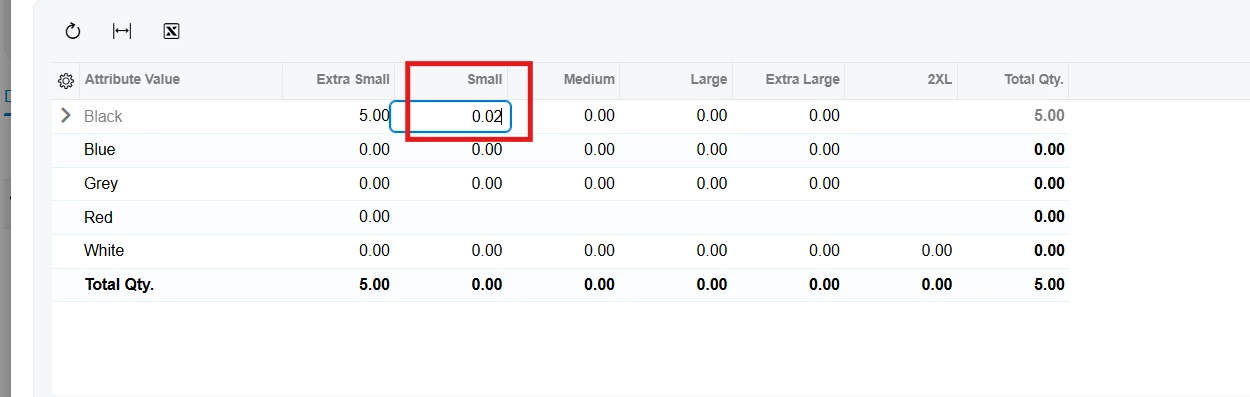Select the White attribute row
The height and width of the screenshot is (397, 1250).
pos(560,251)
